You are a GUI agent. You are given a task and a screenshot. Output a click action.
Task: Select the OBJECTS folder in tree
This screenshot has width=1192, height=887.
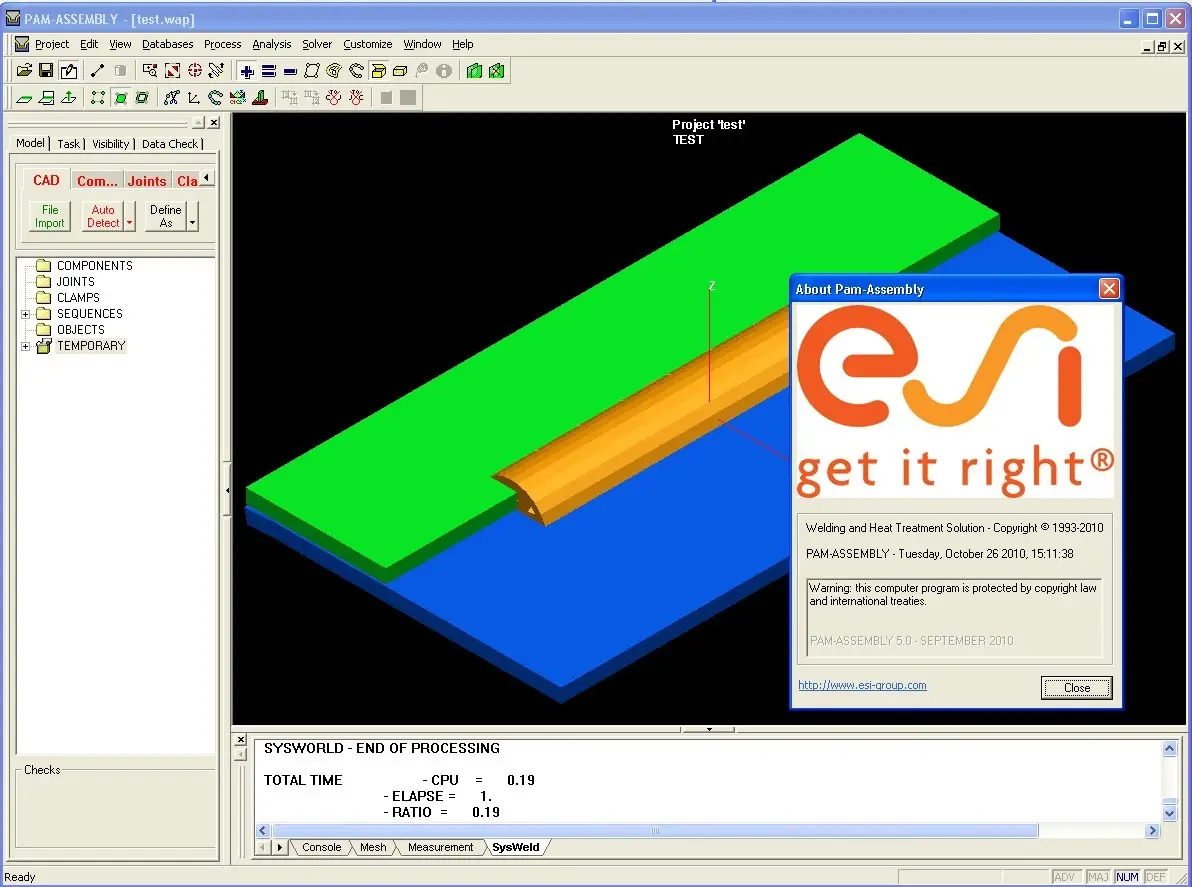click(81, 330)
